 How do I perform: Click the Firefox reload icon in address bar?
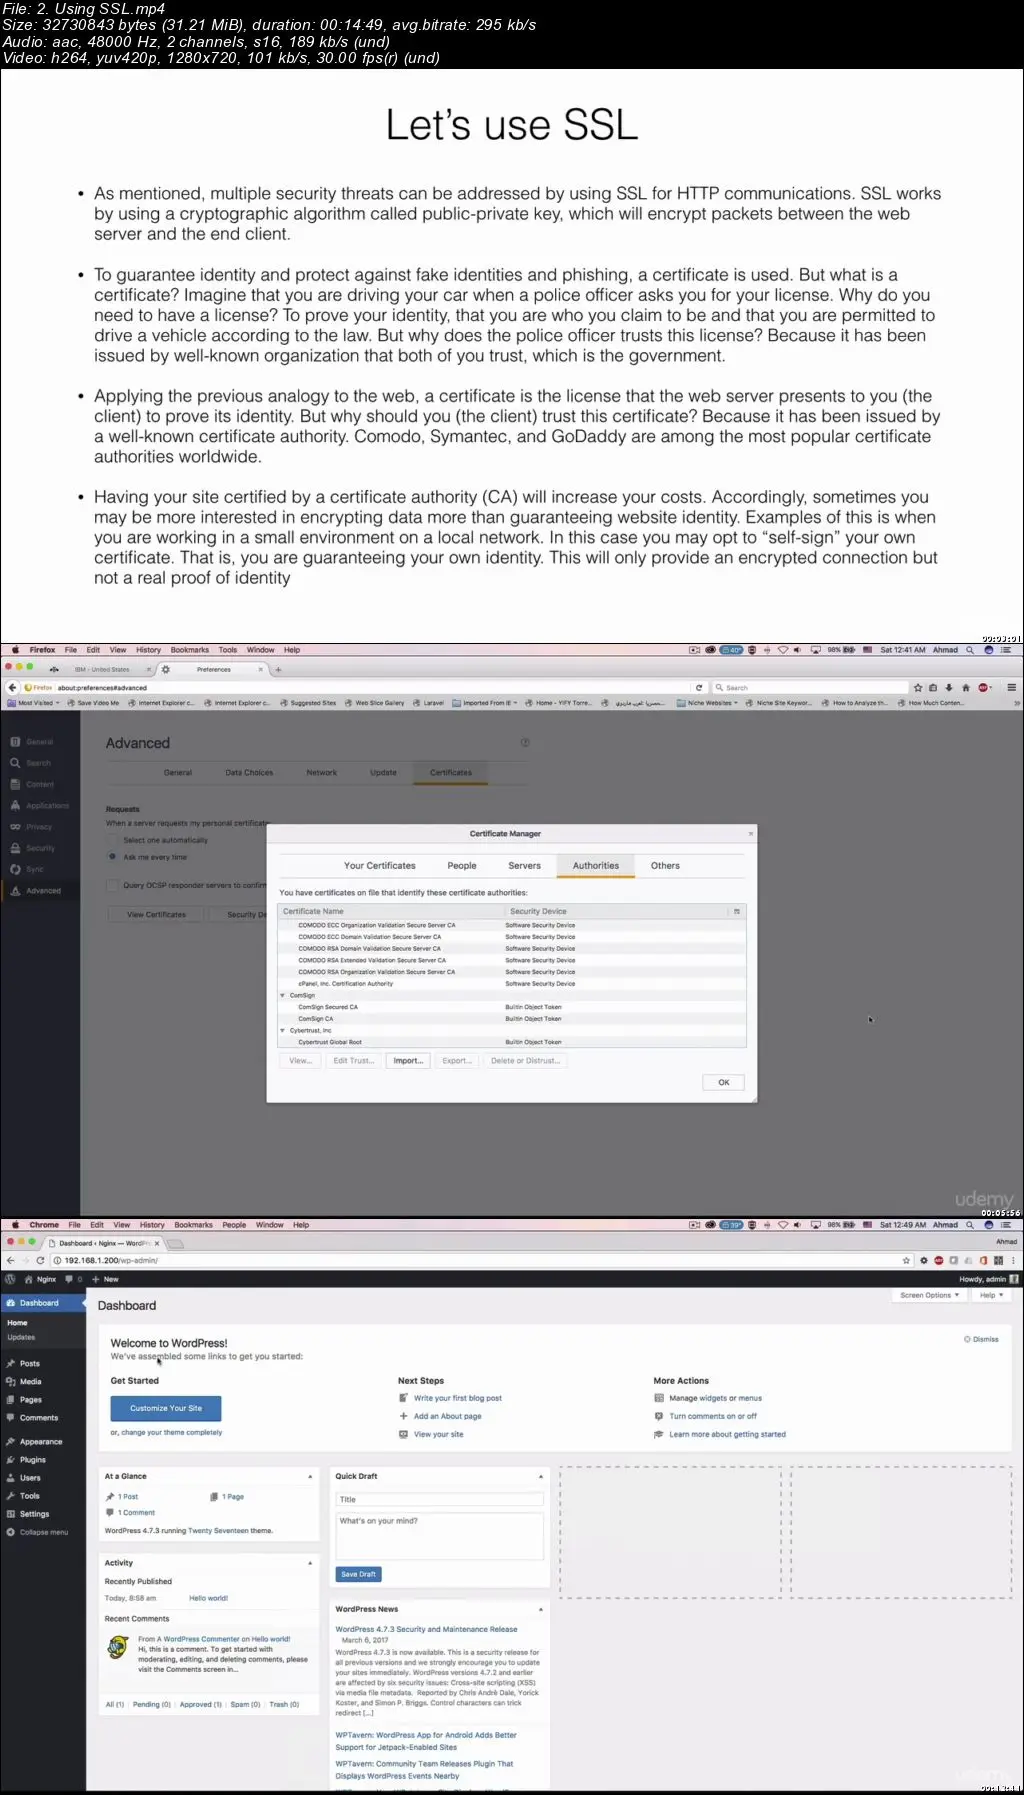699,688
